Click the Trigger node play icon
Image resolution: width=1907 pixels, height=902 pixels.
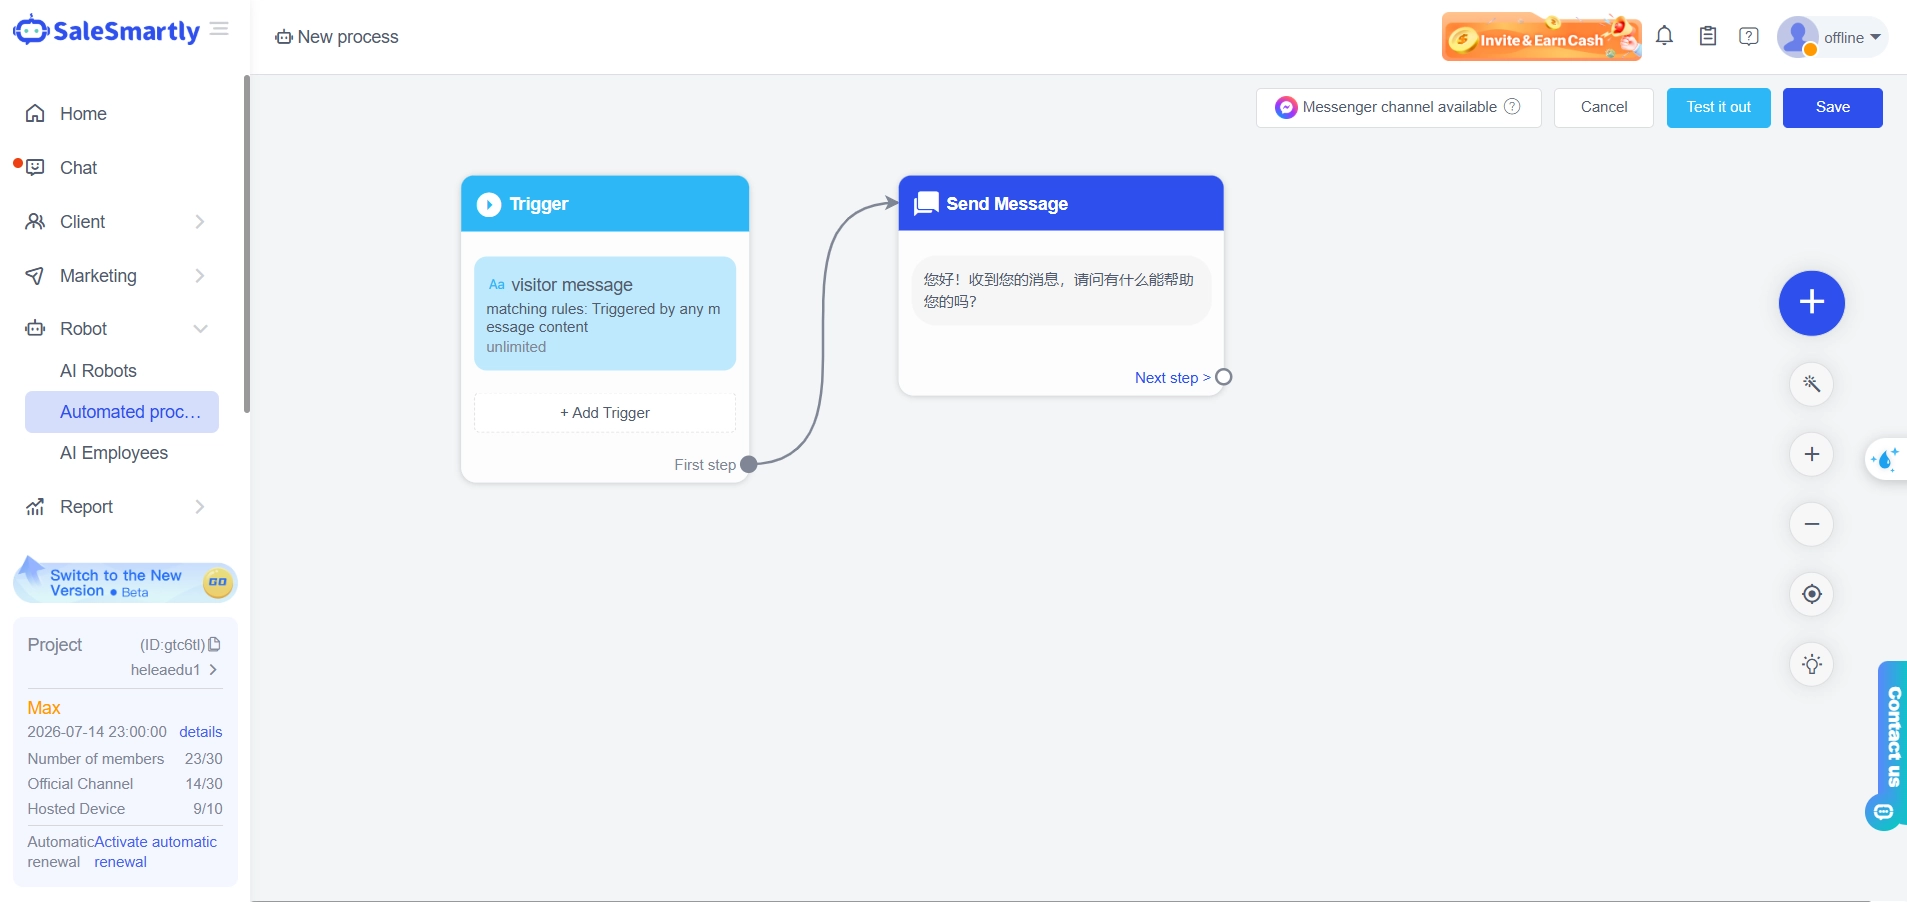(x=489, y=204)
